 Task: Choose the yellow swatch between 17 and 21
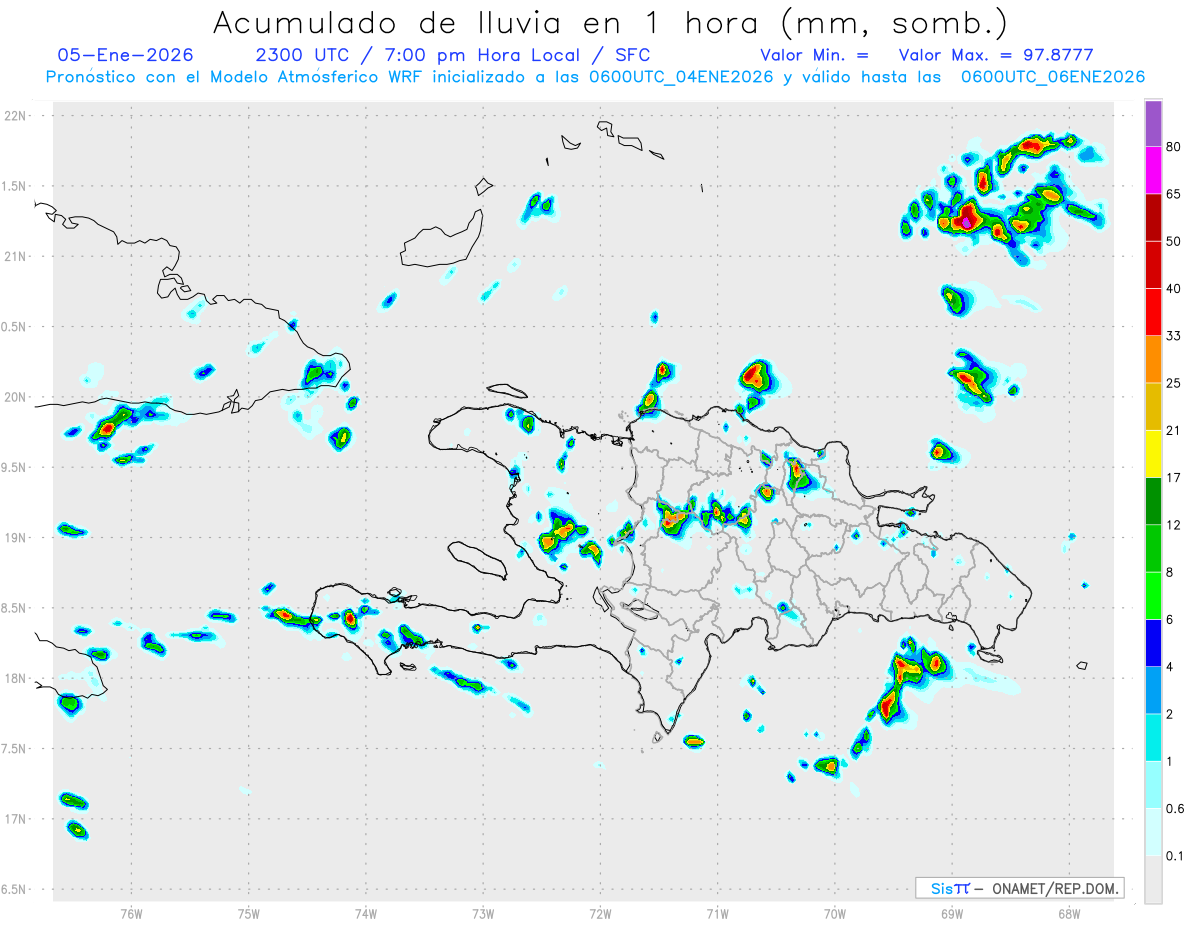tap(1153, 454)
